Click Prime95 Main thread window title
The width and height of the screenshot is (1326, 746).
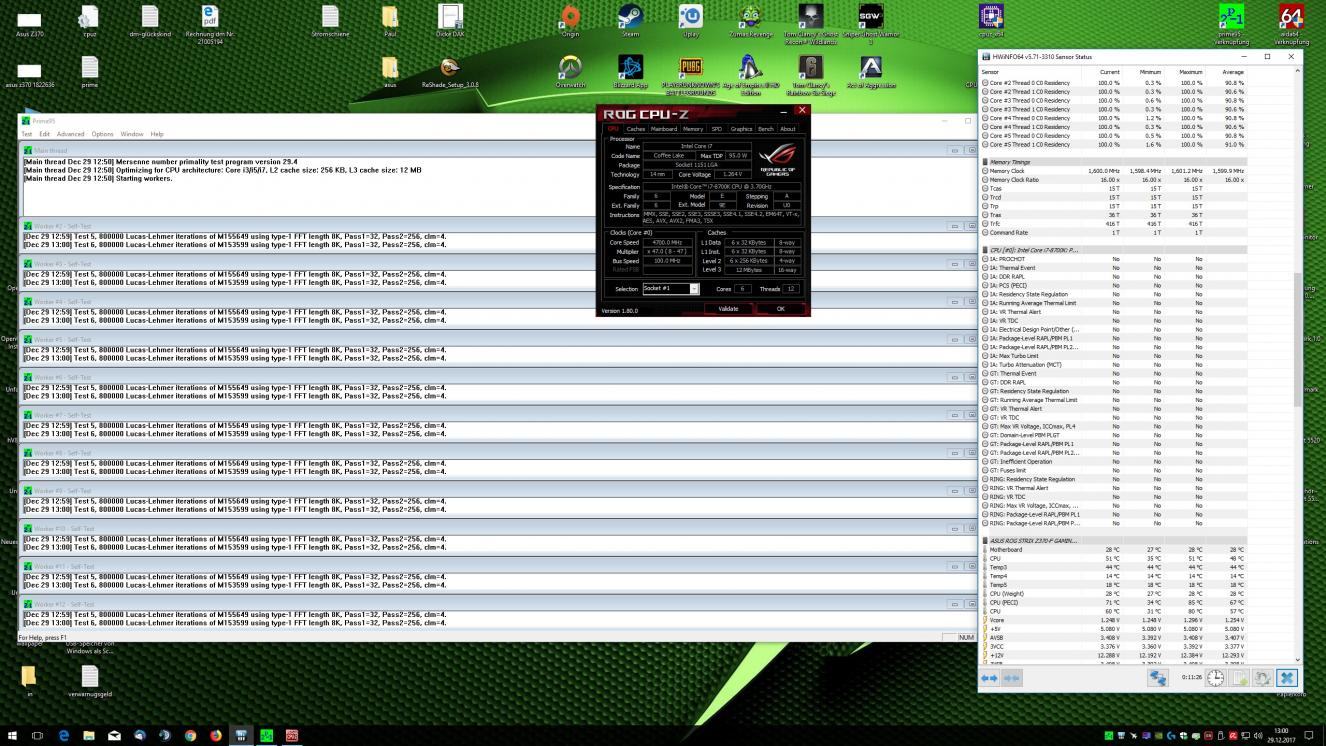click(x=51, y=150)
